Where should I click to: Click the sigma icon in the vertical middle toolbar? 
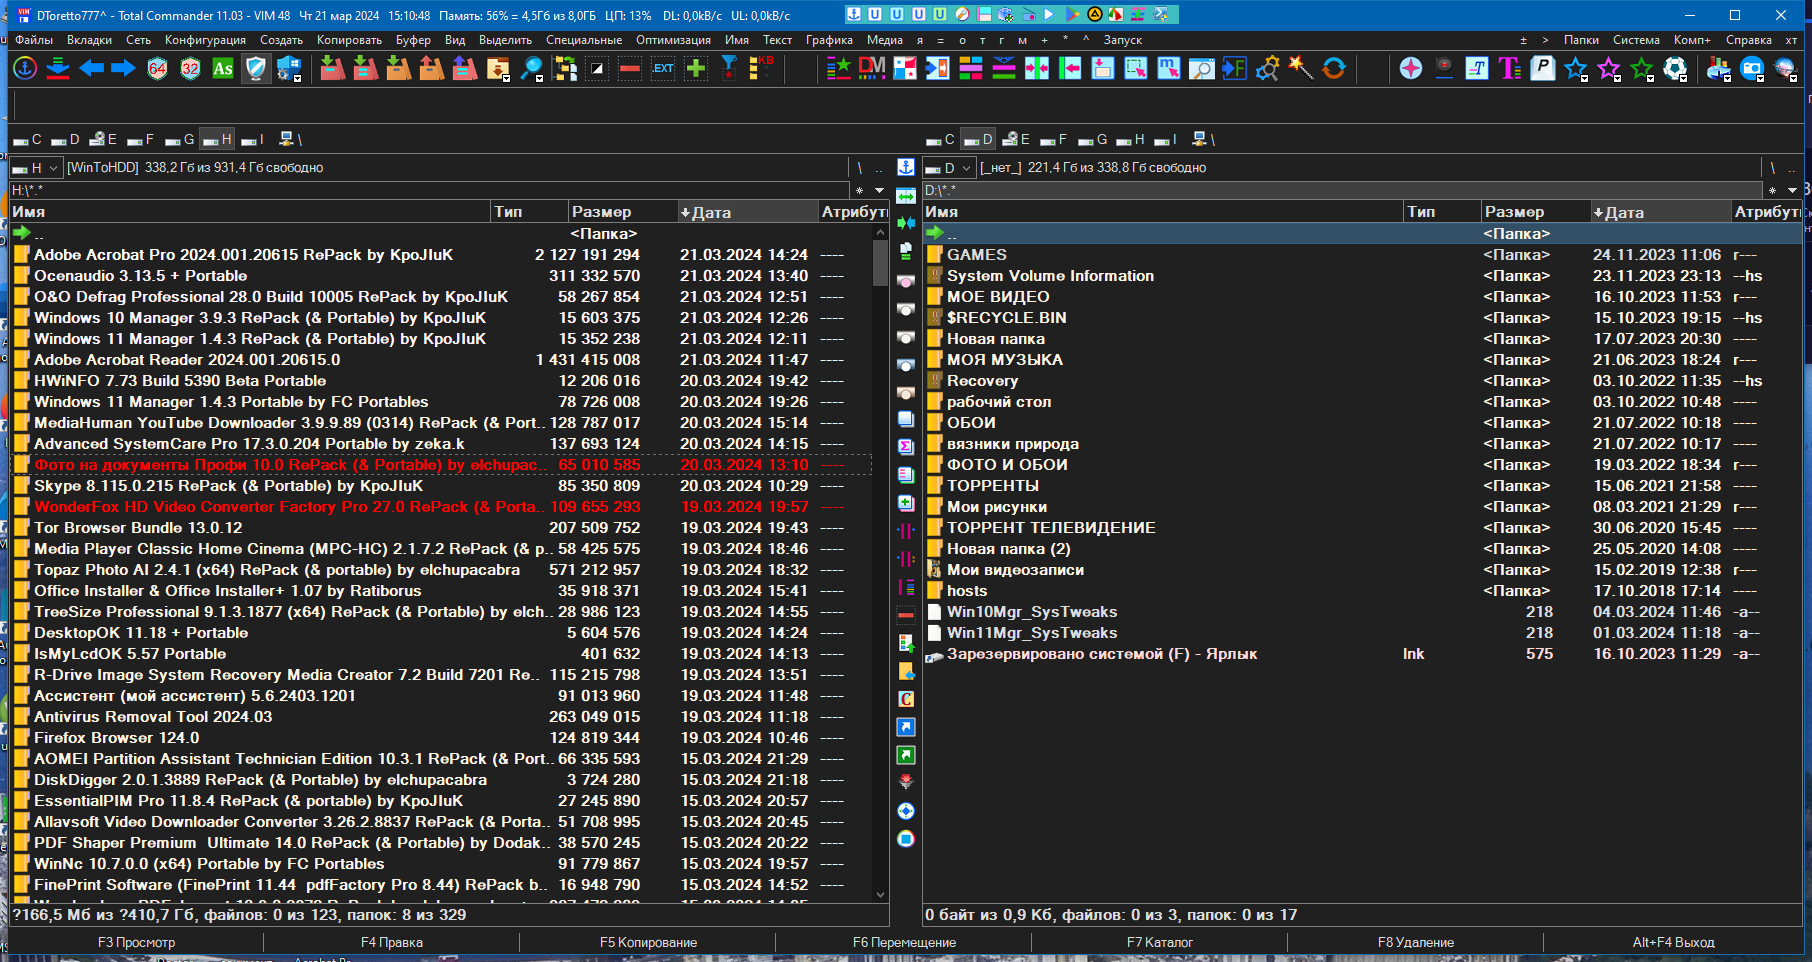906,448
